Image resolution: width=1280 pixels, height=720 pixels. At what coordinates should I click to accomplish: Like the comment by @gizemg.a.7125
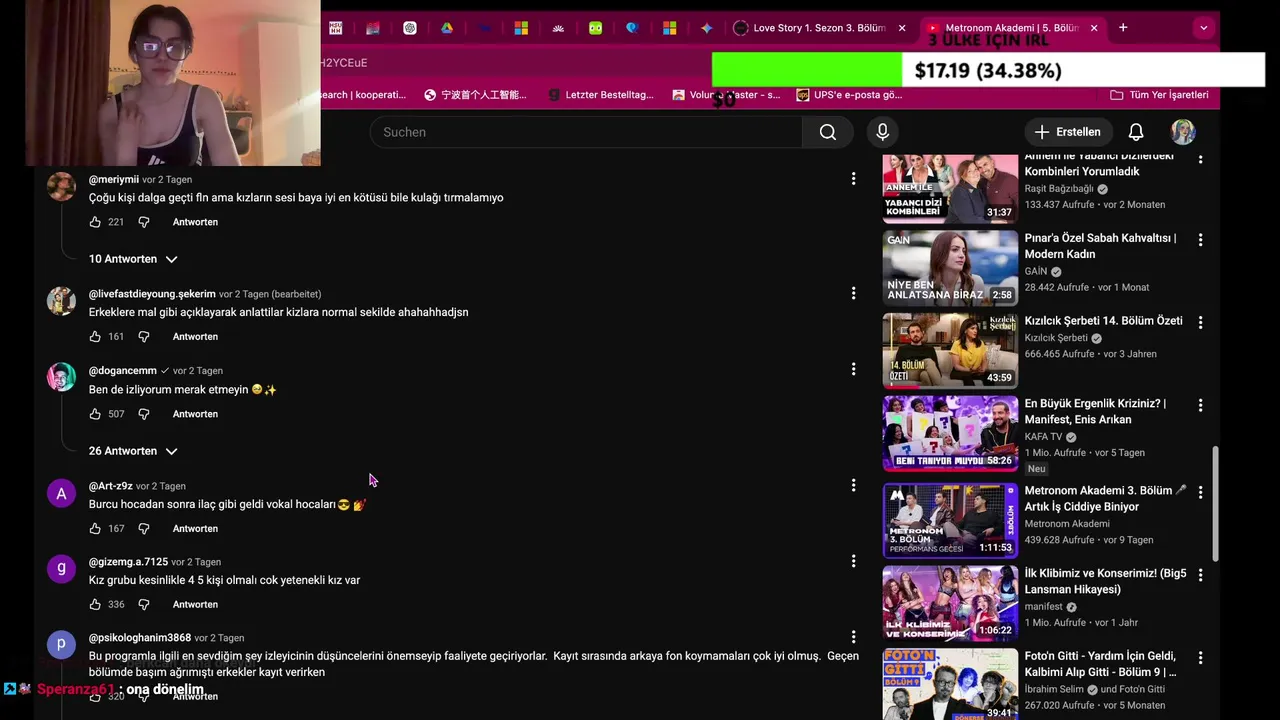(x=95, y=604)
